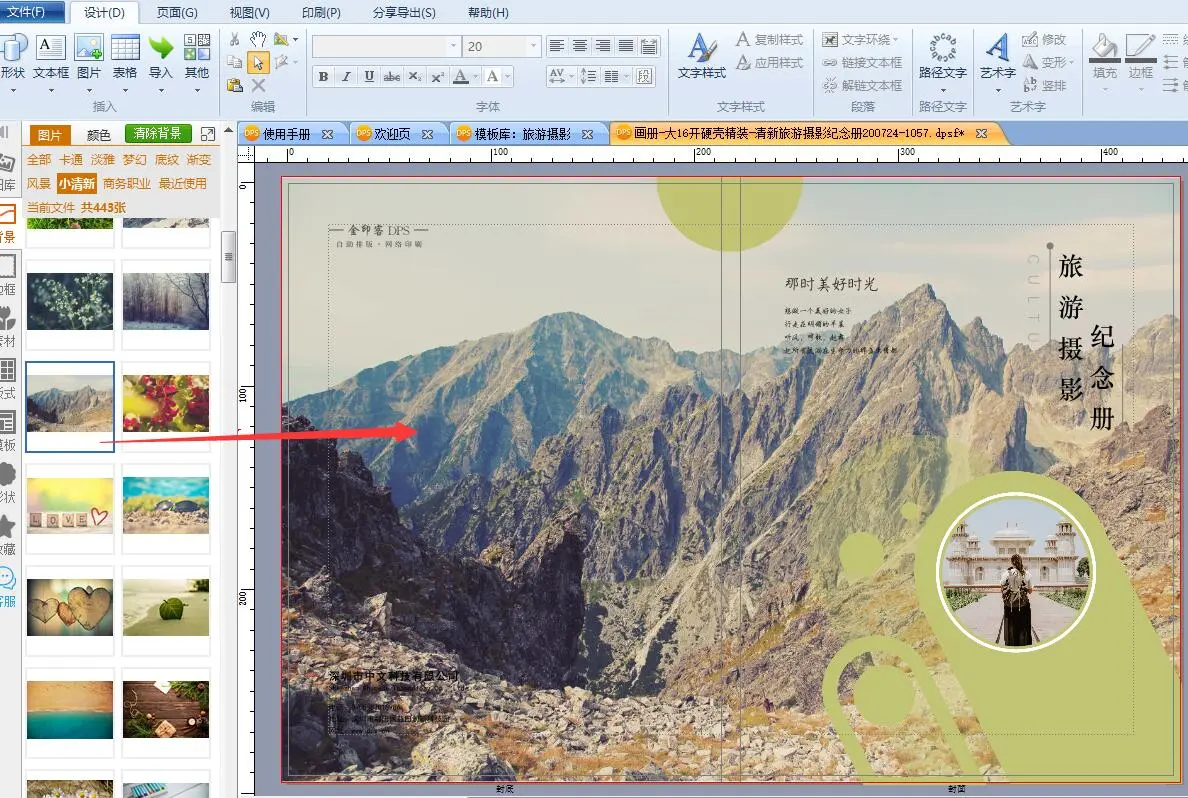Image resolution: width=1188 pixels, height=798 pixels.
Task: Click the 路径文字 path text icon
Action: click(x=943, y=49)
